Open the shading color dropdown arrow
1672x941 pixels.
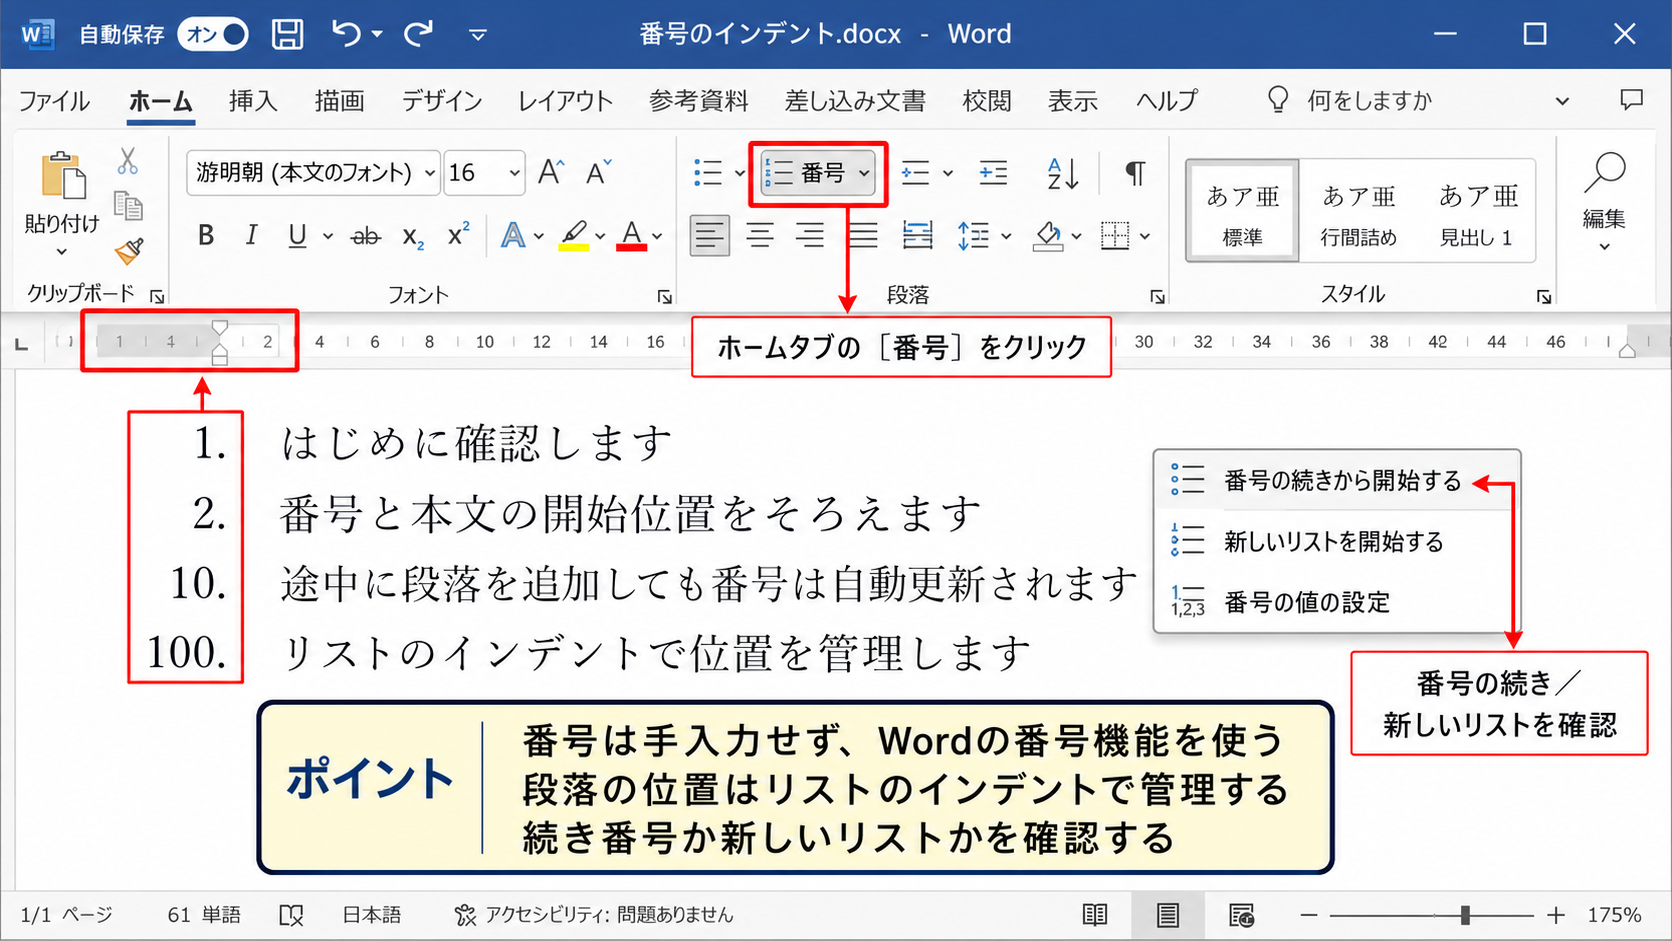(1076, 237)
